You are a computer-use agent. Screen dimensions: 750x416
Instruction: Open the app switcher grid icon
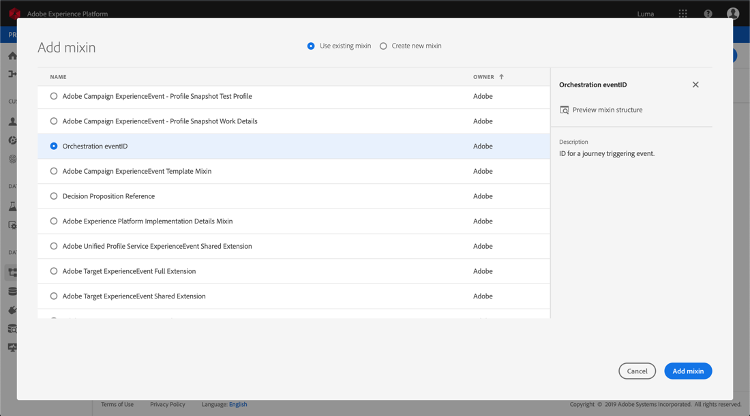coord(683,13)
